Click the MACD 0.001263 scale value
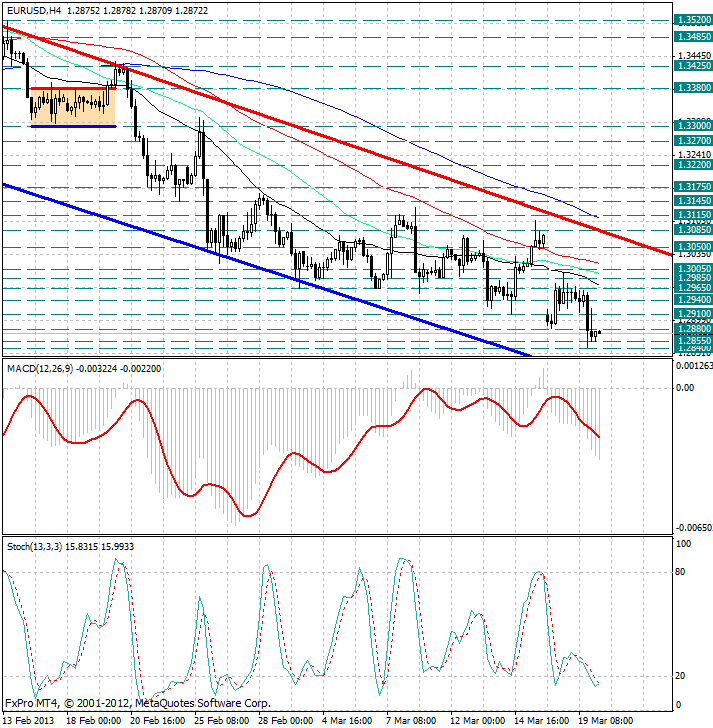The image size is (713, 728). 694,366
